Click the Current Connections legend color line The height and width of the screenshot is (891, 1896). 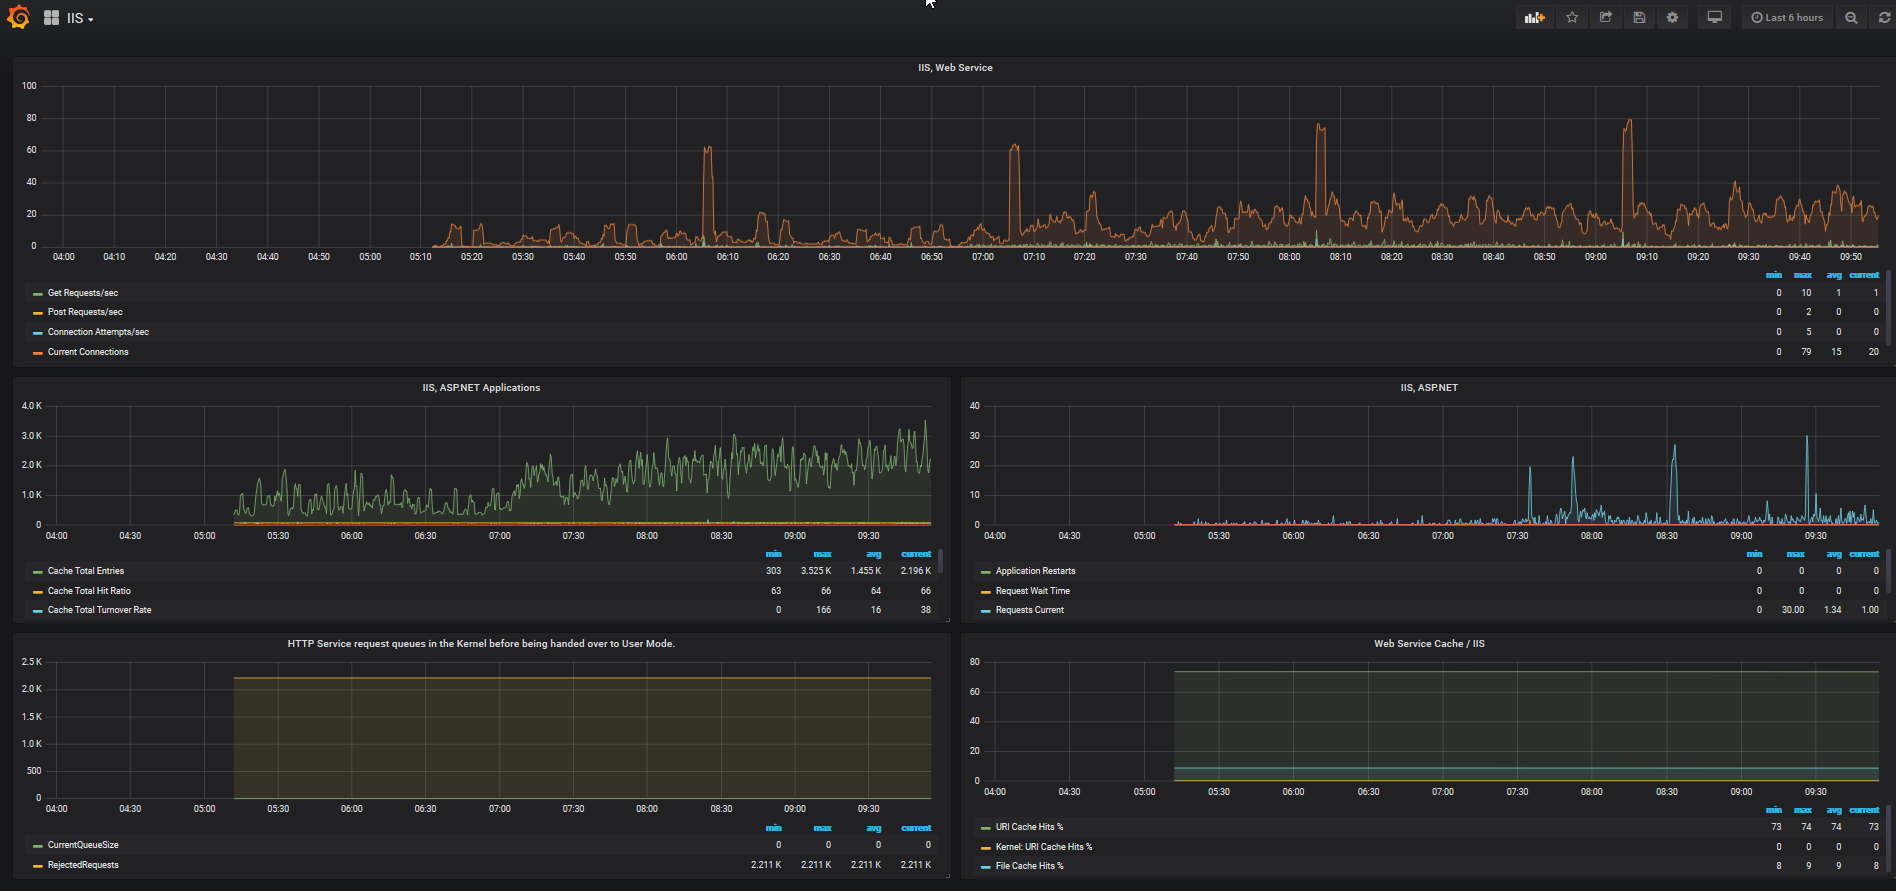coord(37,353)
